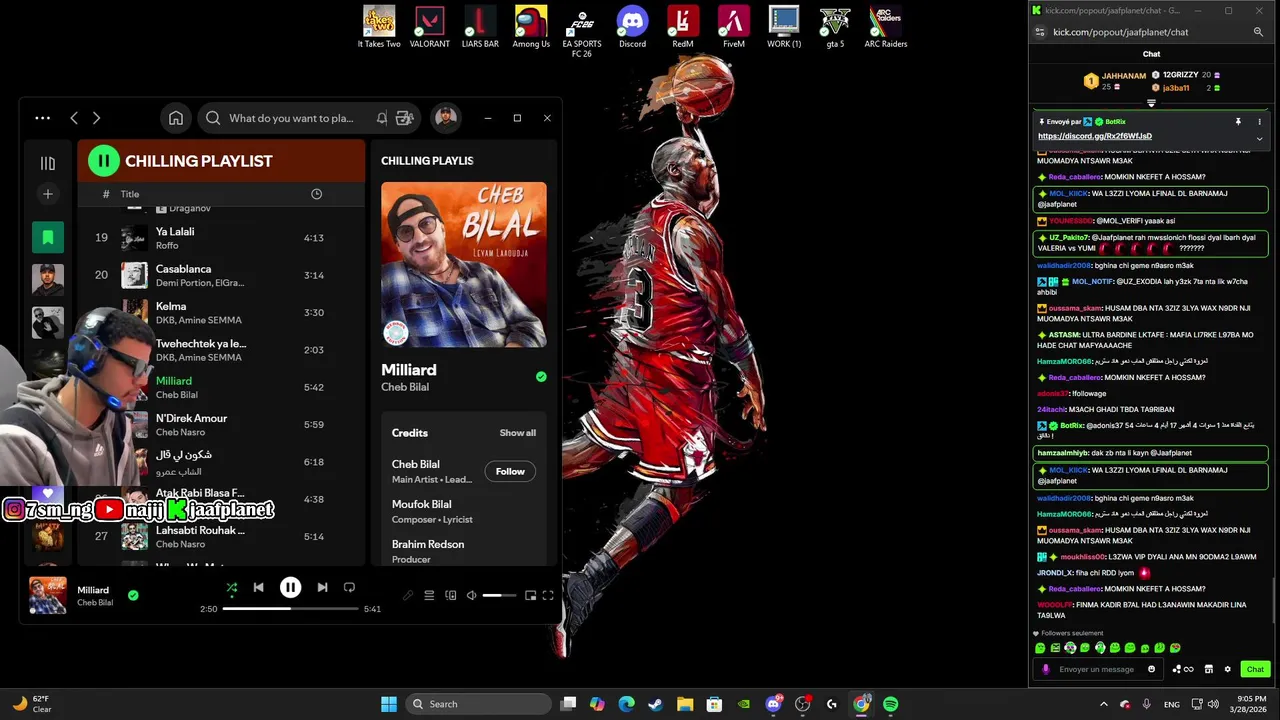Toggle the saved checkmark in Now Playing panel
Image resolution: width=1280 pixels, height=720 pixels.
click(x=541, y=377)
